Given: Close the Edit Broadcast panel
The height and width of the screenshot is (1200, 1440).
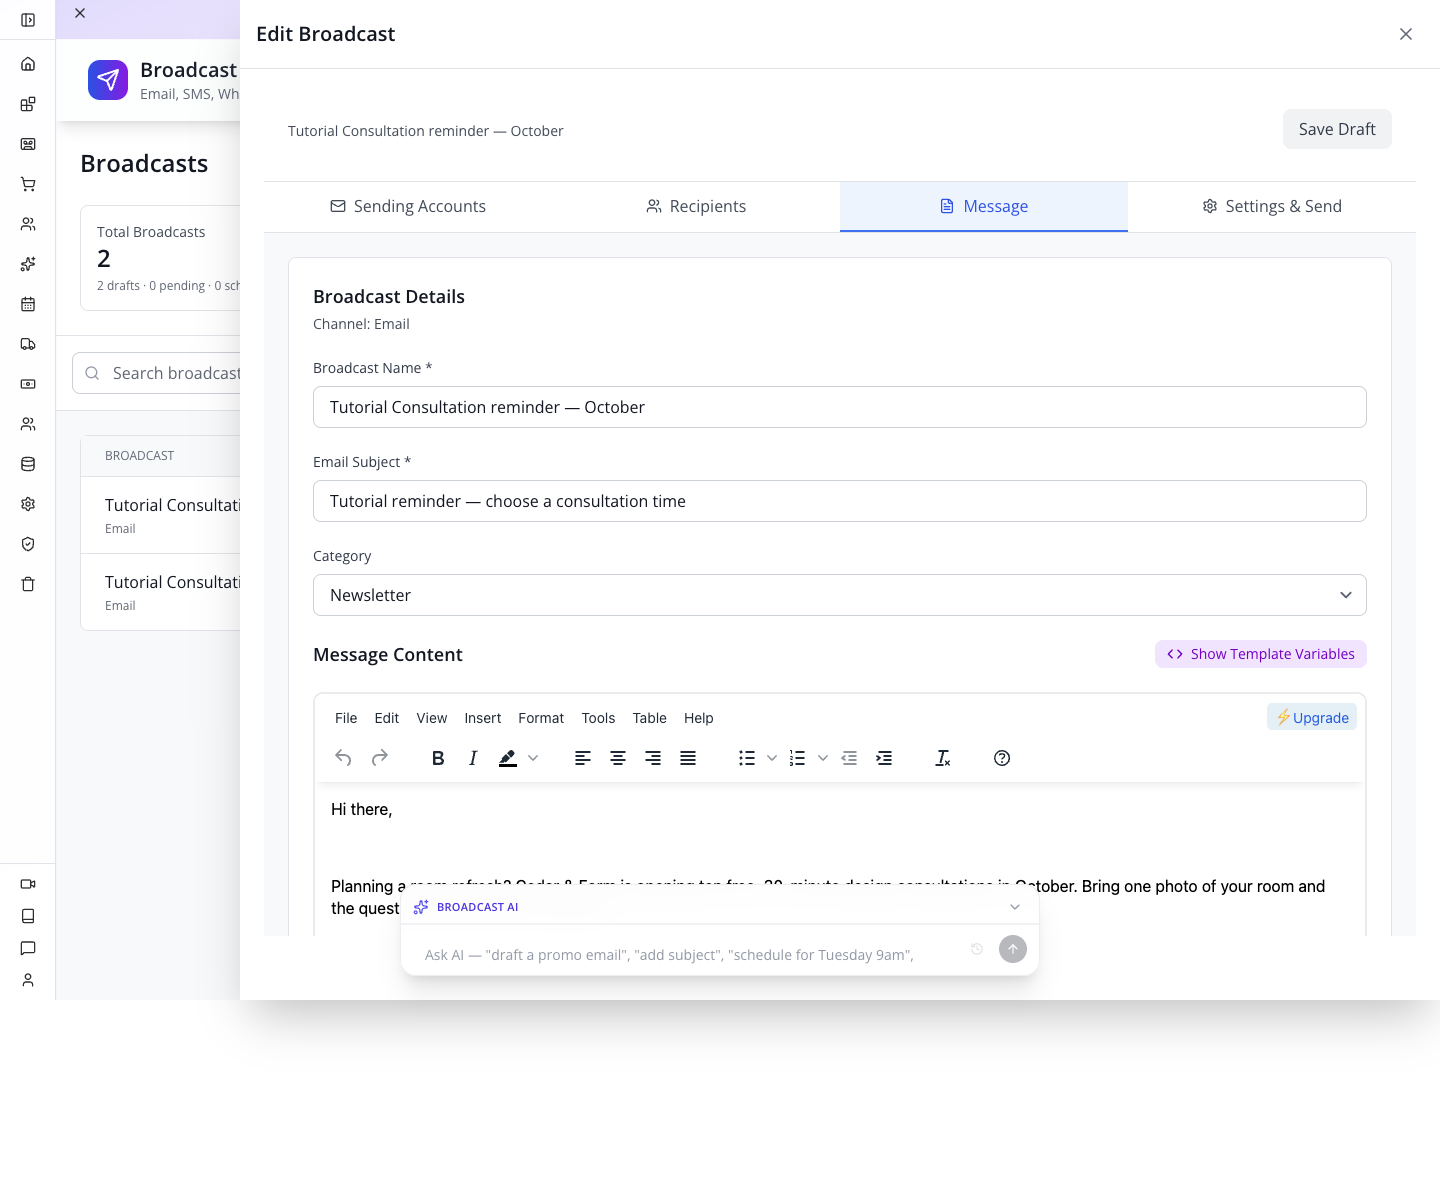Looking at the screenshot, I should (x=1406, y=34).
